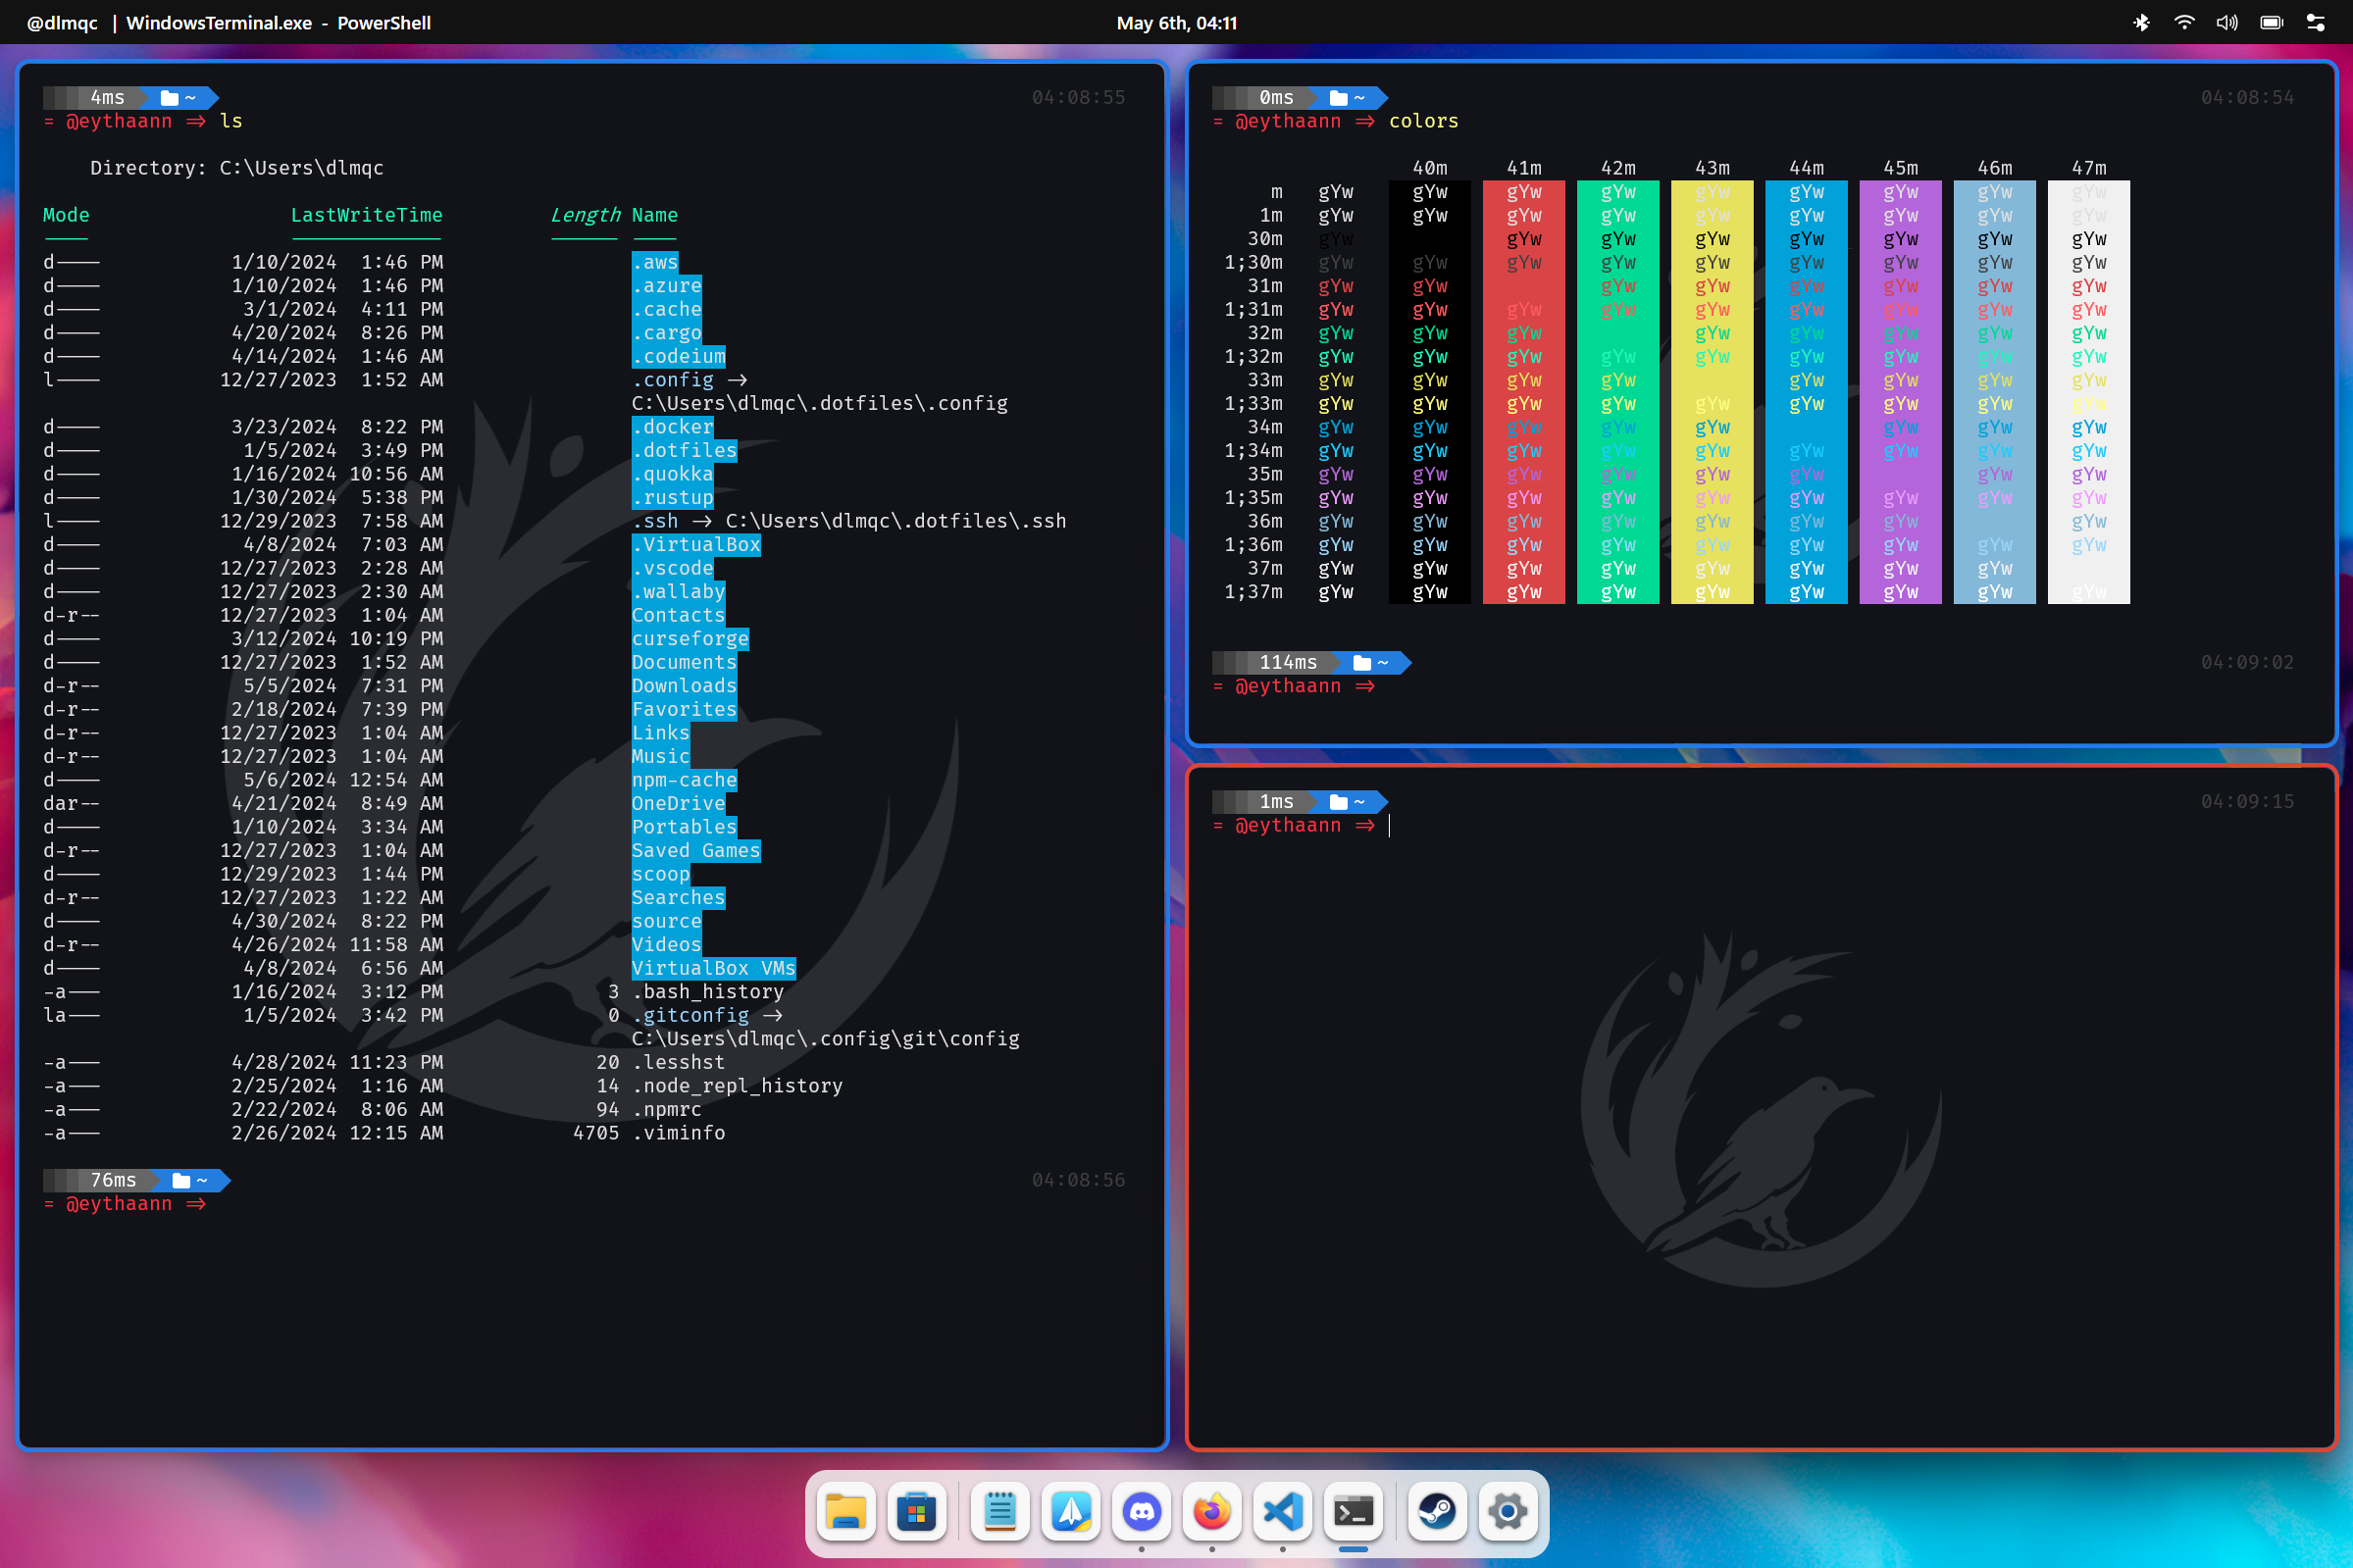Open Spark mail app in dock

(1071, 1511)
